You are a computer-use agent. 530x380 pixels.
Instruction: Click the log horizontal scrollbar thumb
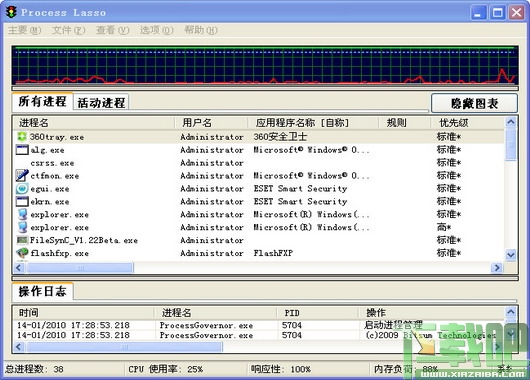[x=125, y=347]
